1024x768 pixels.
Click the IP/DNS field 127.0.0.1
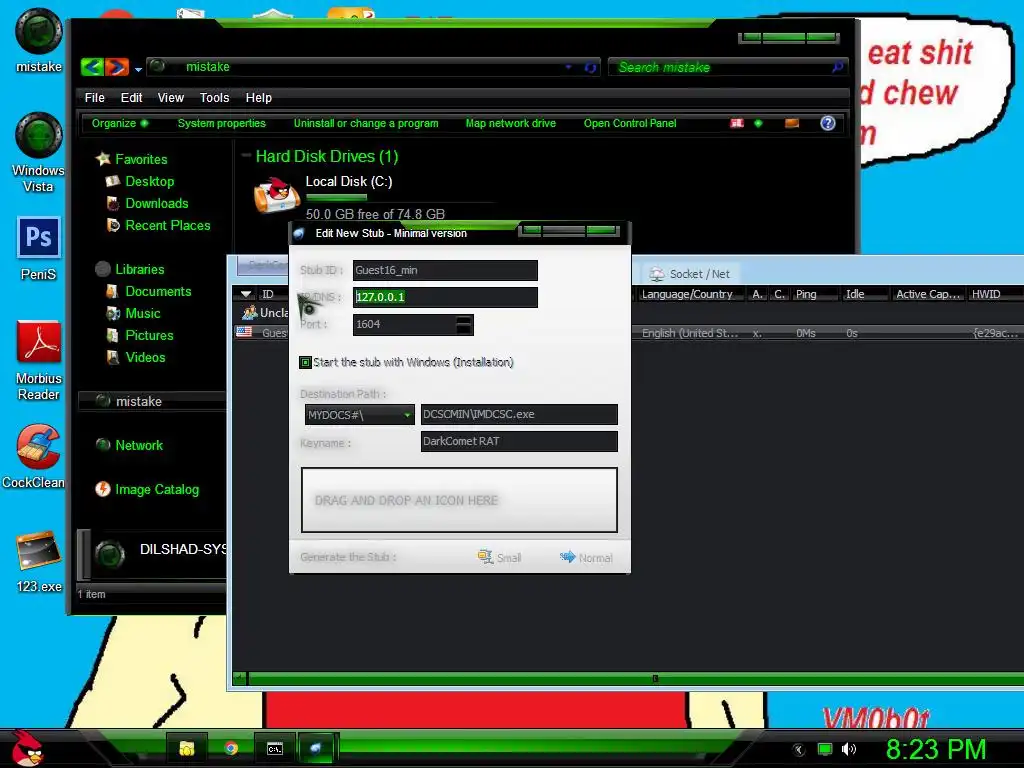(x=445, y=297)
